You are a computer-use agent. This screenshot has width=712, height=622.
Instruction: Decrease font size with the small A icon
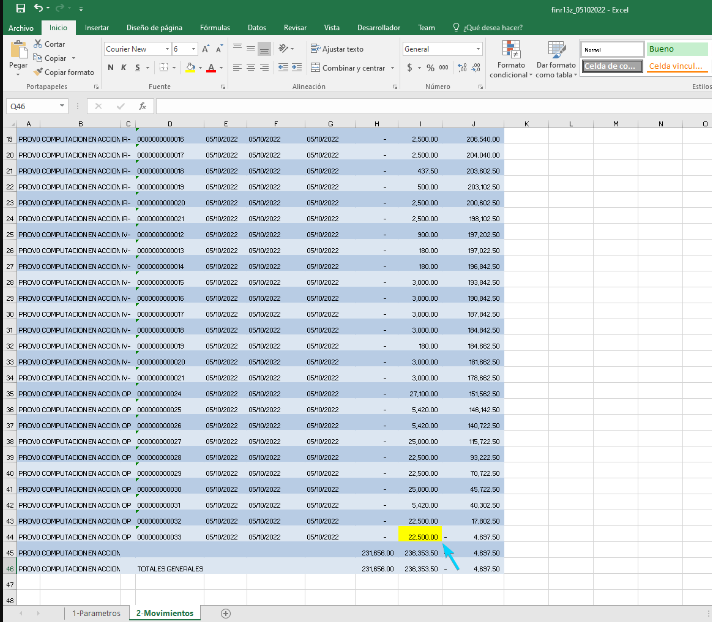coord(219,49)
